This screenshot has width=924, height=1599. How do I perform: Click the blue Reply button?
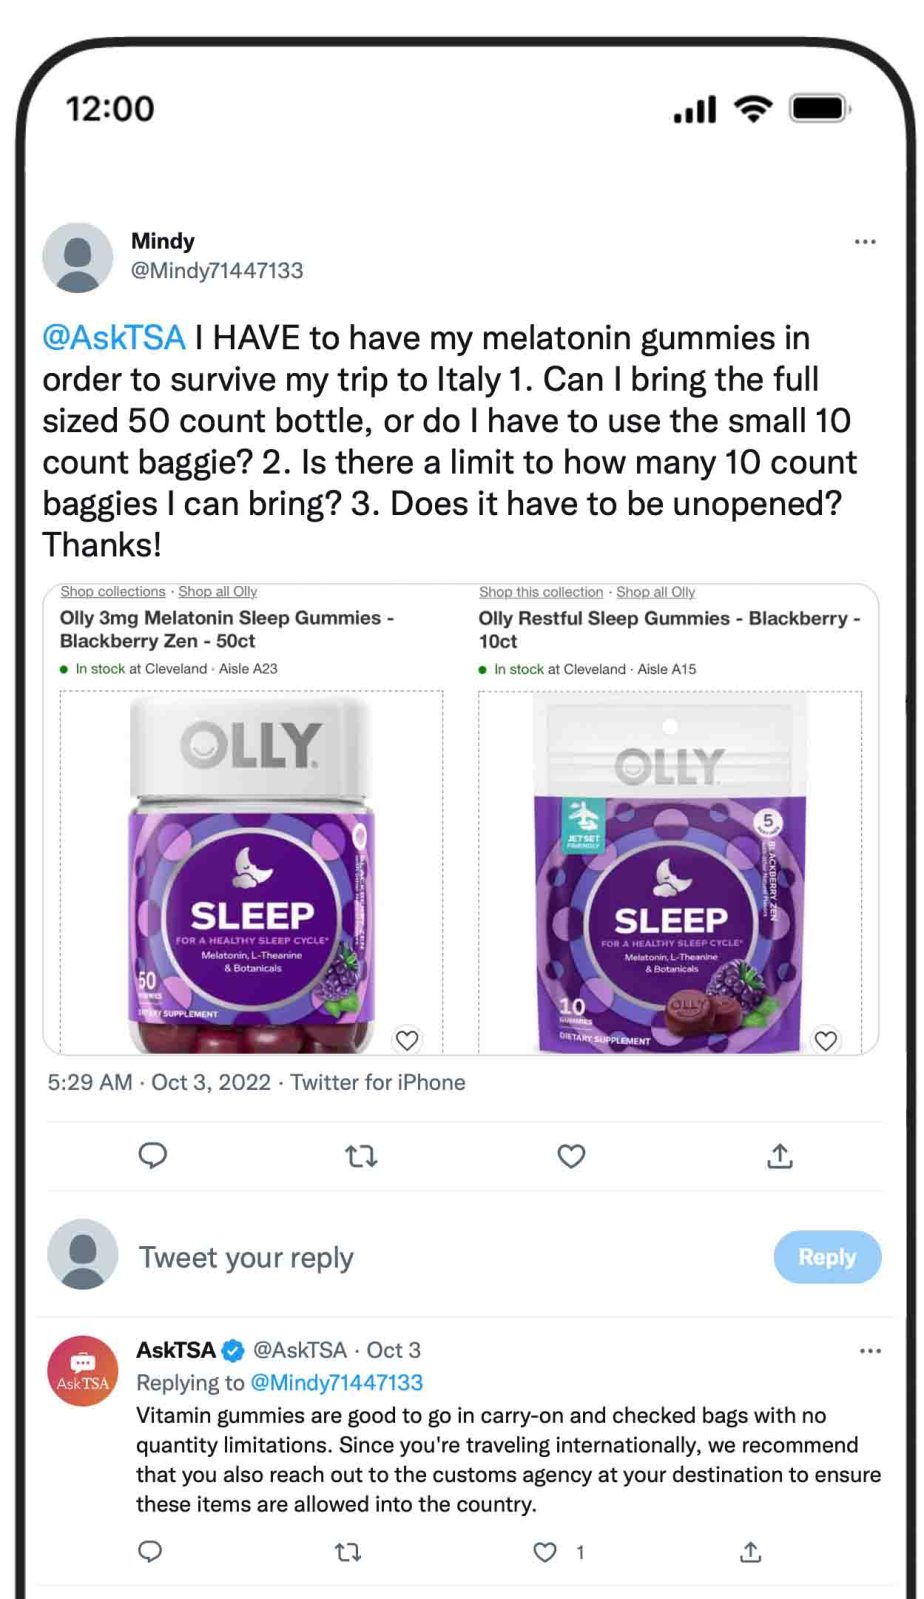click(827, 1257)
